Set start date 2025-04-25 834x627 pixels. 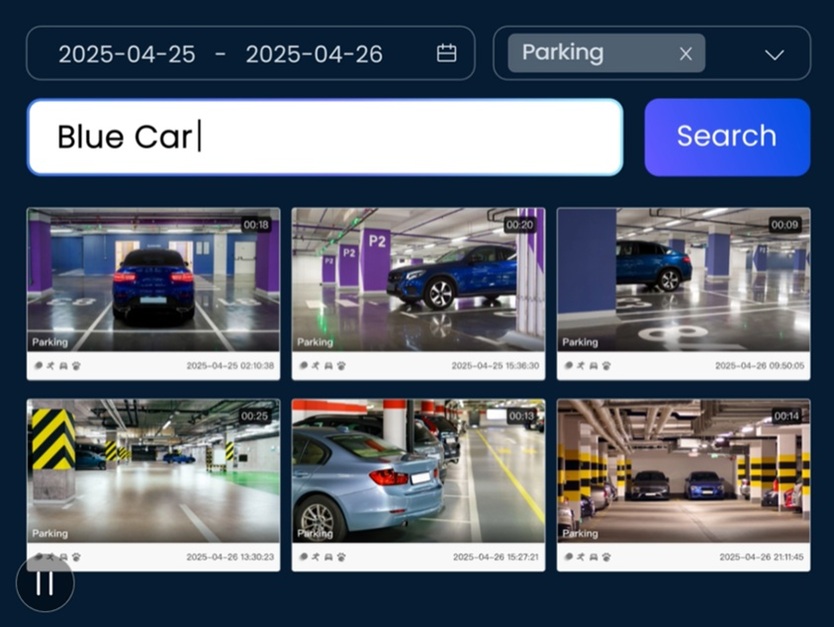(127, 54)
